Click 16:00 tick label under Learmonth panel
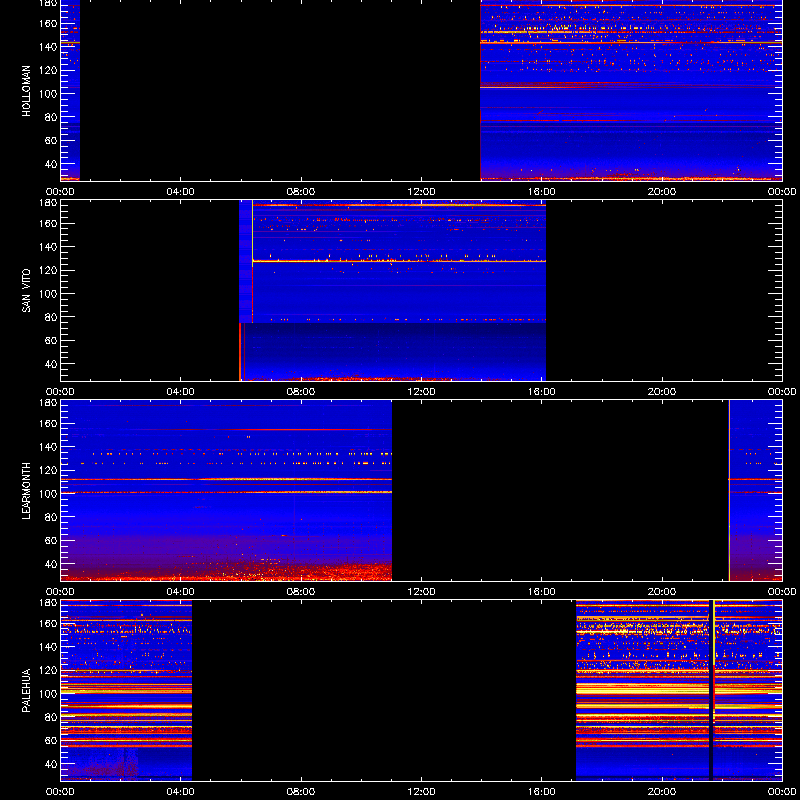 click(x=542, y=592)
